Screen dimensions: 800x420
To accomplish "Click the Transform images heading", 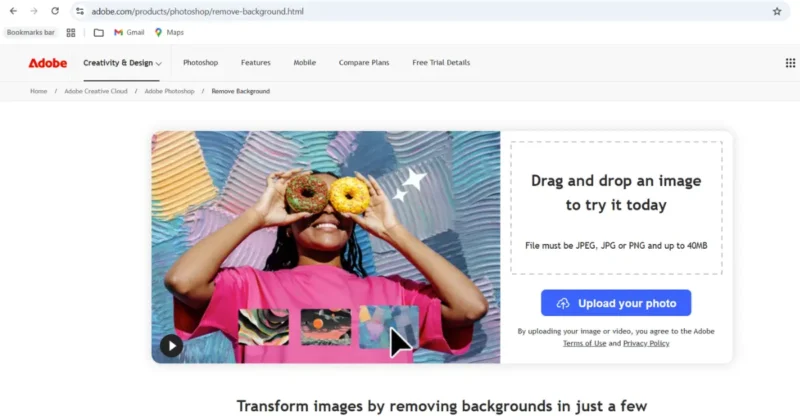I will (441, 406).
